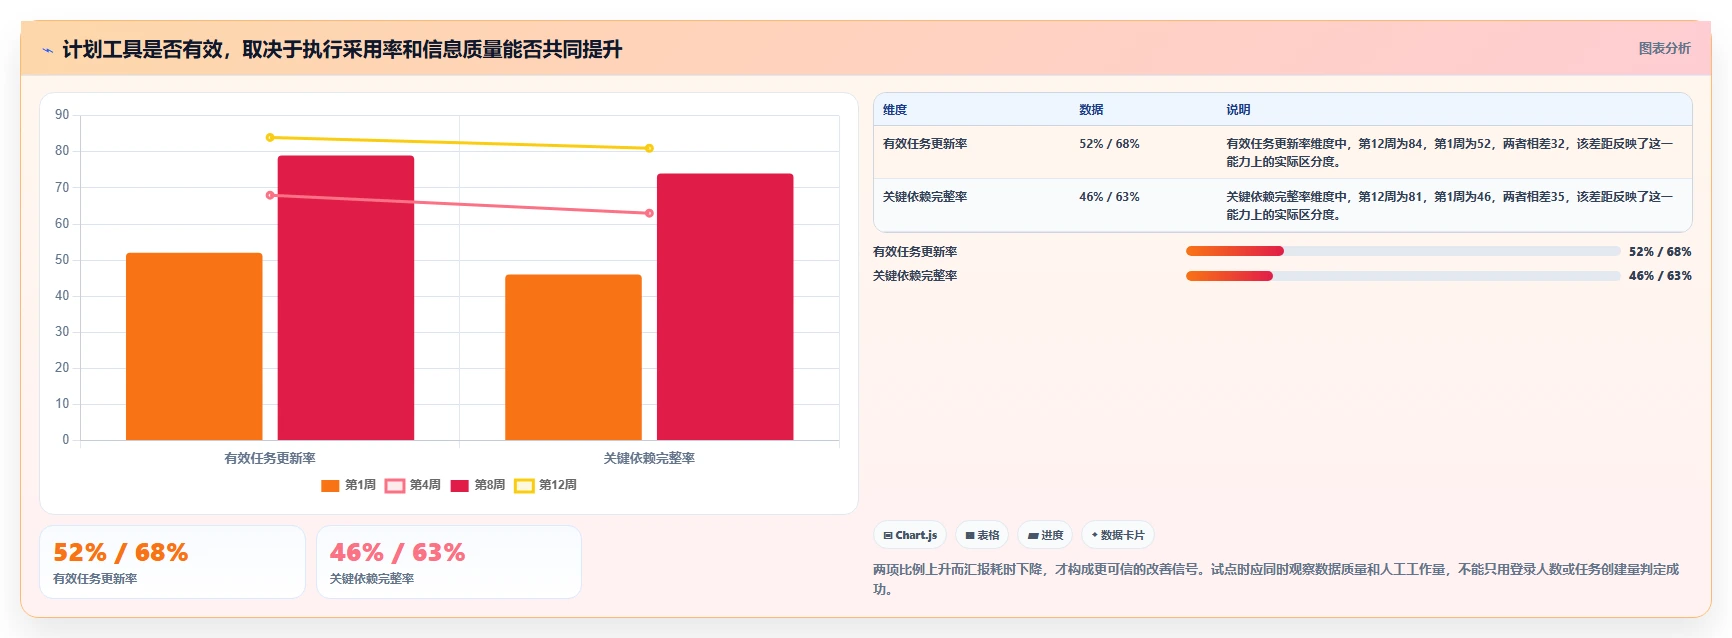This screenshot has height=638, width=1732.
Task: Select the 进度 tag
Action: click(x=1045, y=535)
